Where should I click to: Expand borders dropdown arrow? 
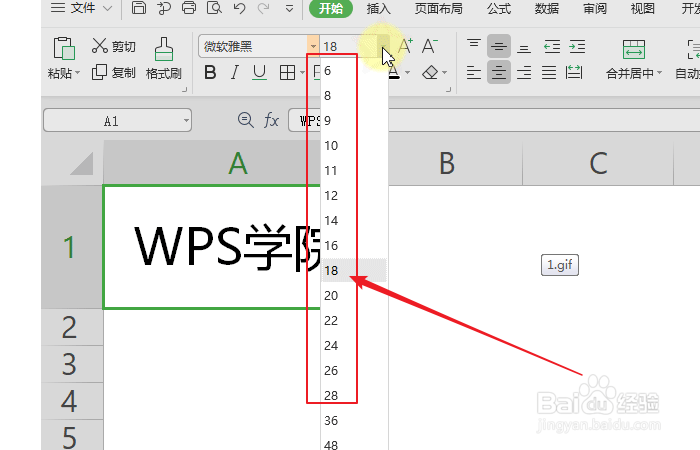point(303,72)
